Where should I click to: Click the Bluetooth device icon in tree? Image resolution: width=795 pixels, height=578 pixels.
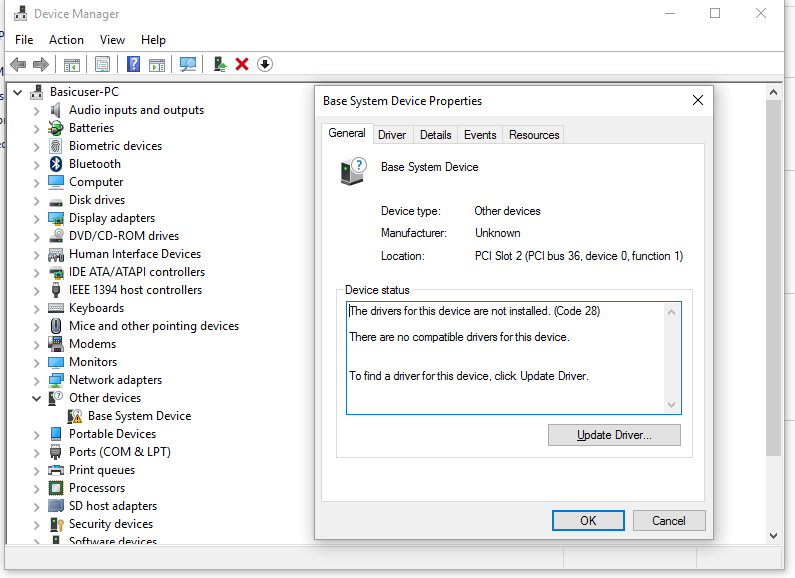(x=57, y=164)
